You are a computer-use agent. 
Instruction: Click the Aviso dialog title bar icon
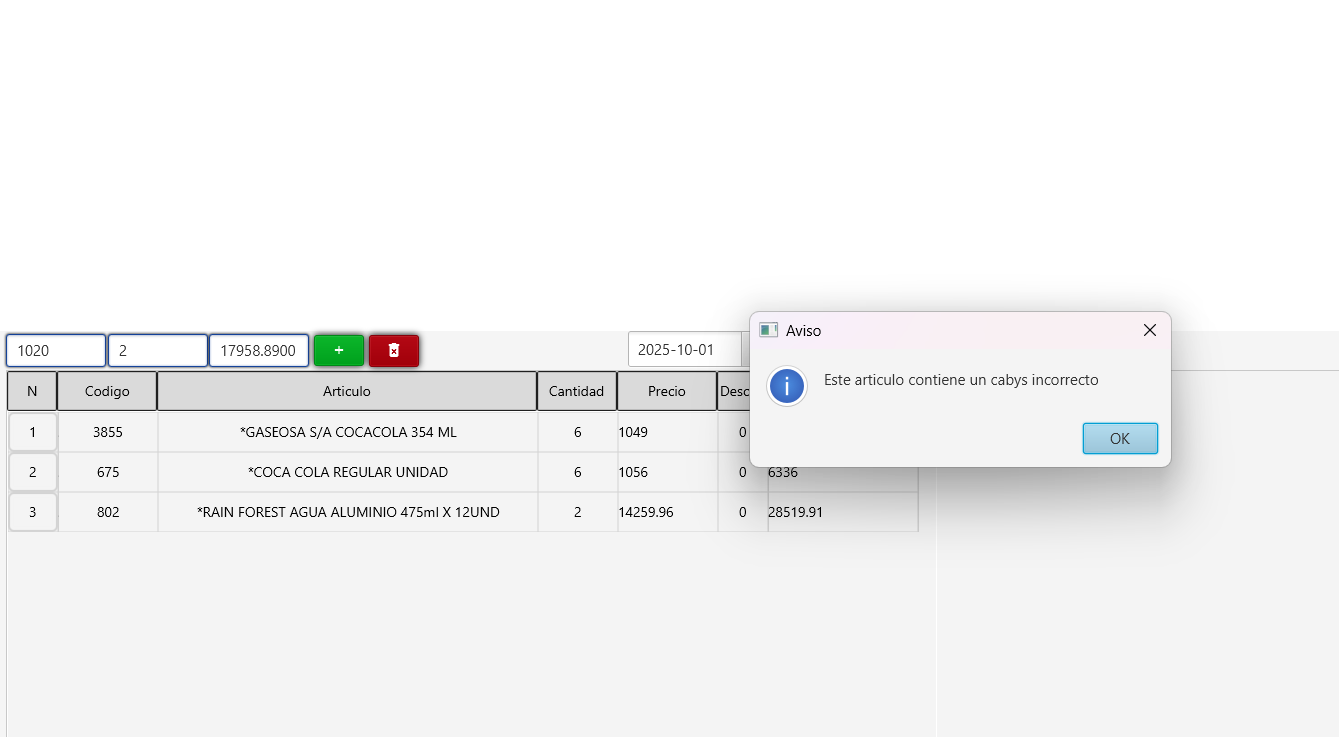coord(768,330)
